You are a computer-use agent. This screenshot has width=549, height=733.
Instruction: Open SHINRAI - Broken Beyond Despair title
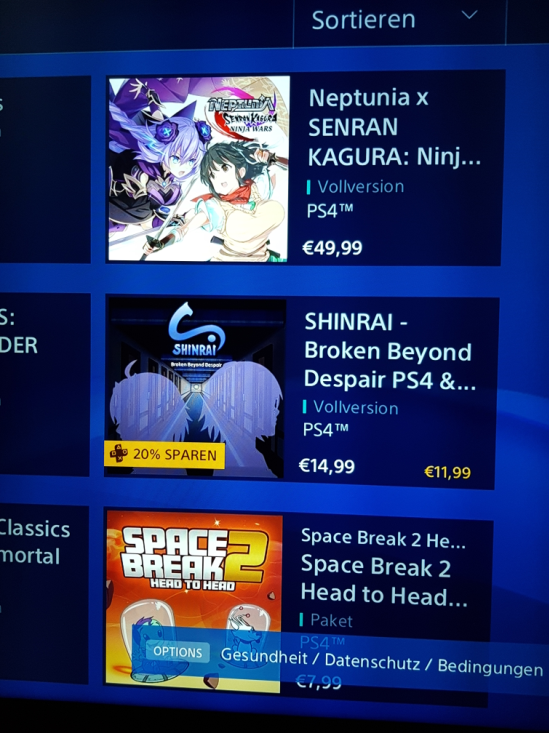[x=390, y=351]
